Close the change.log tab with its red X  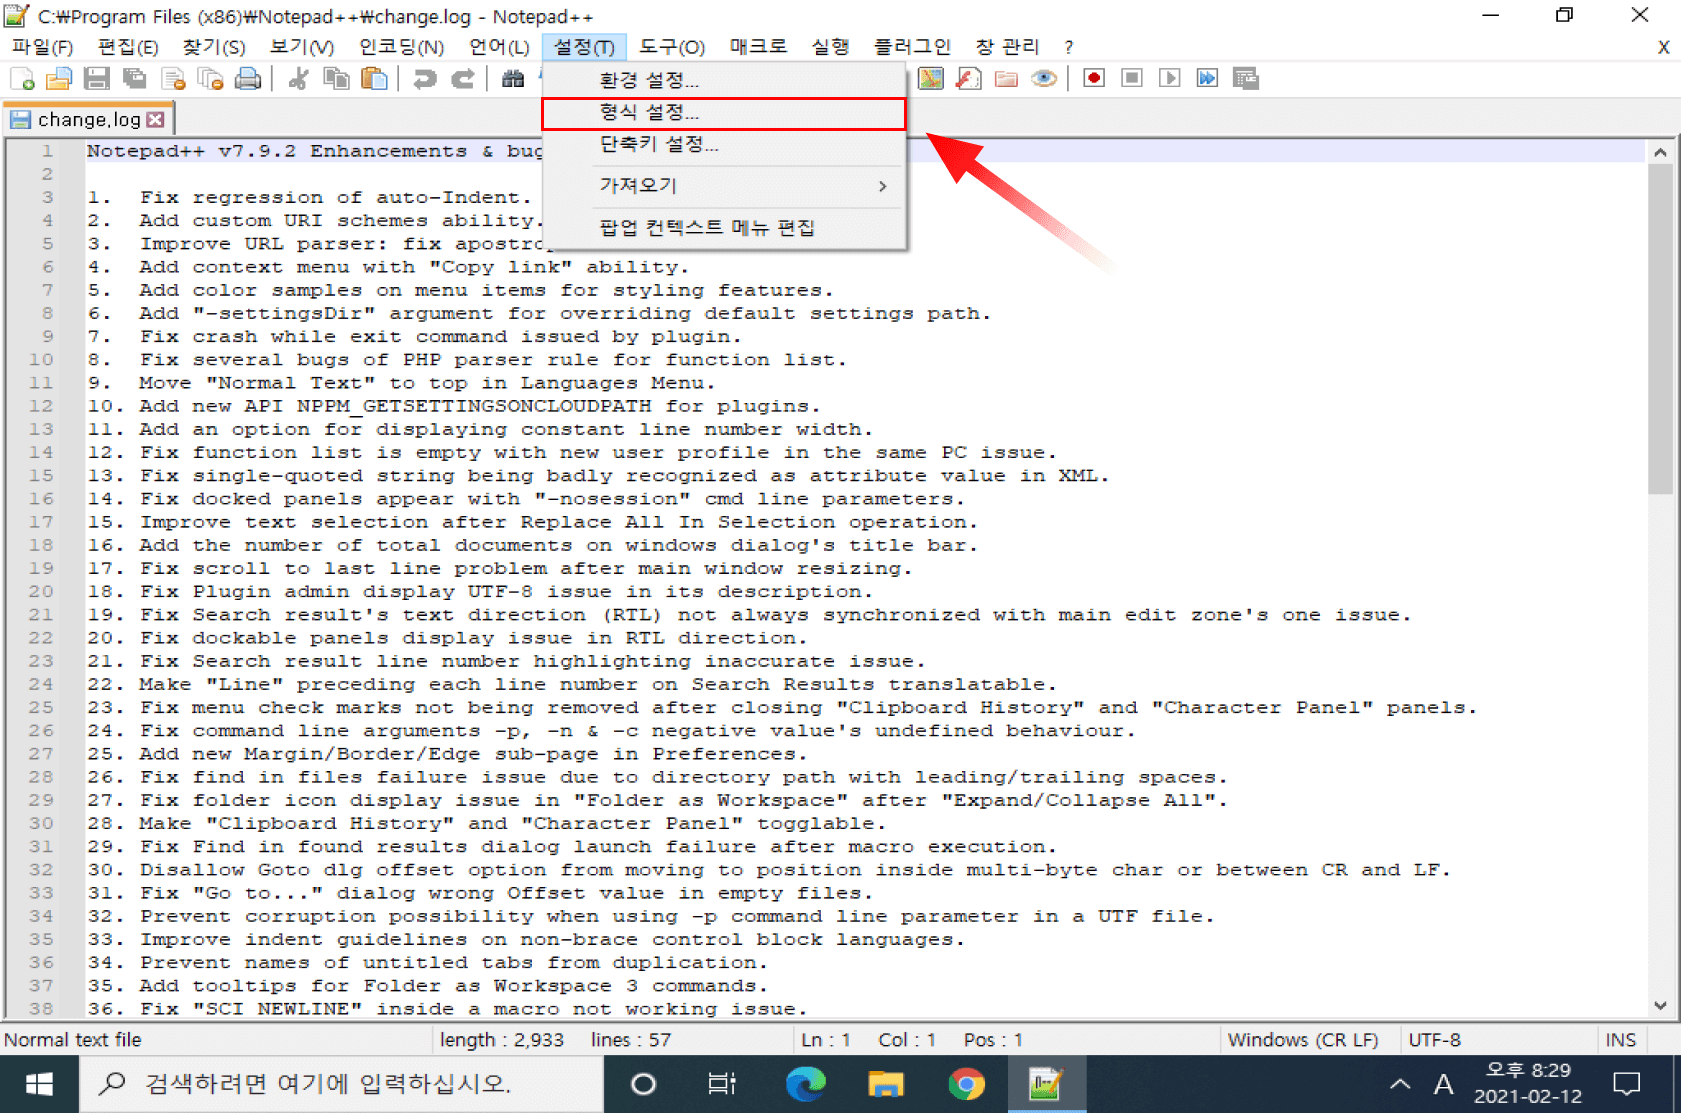coord(156,120)
